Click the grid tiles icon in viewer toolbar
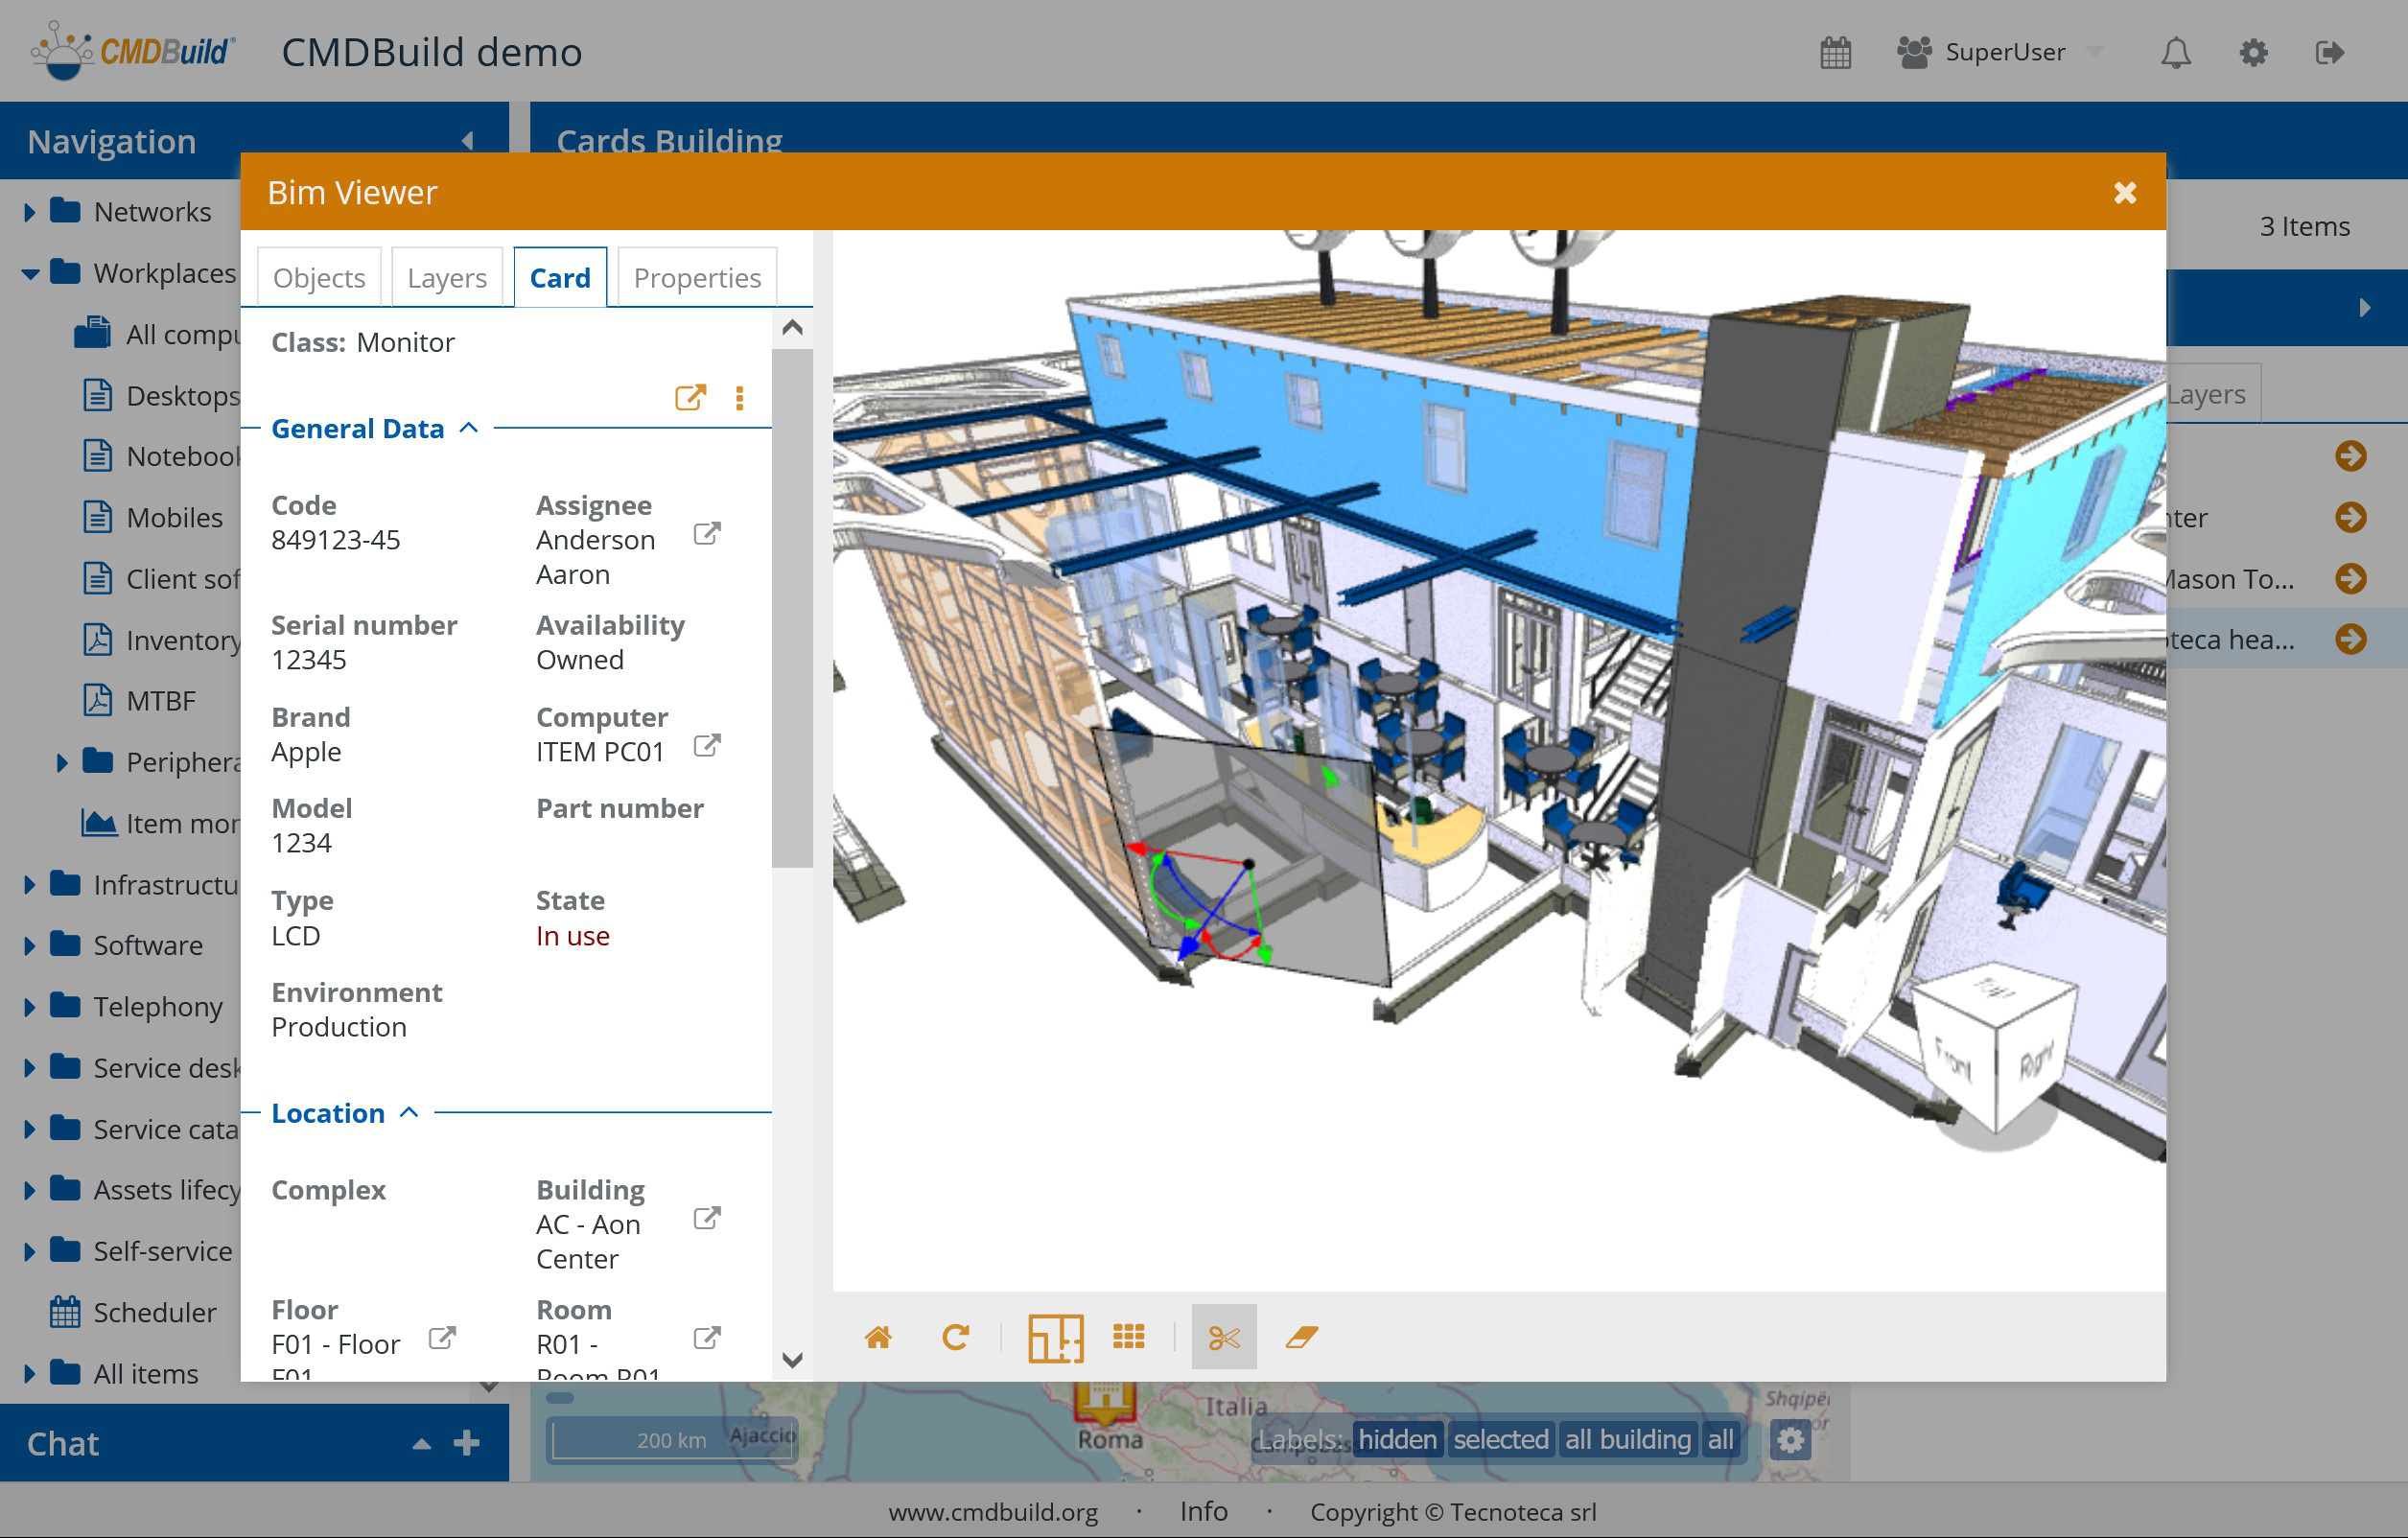The width and height of the screenshot is (2408, 1538). coord(1128,1337)
